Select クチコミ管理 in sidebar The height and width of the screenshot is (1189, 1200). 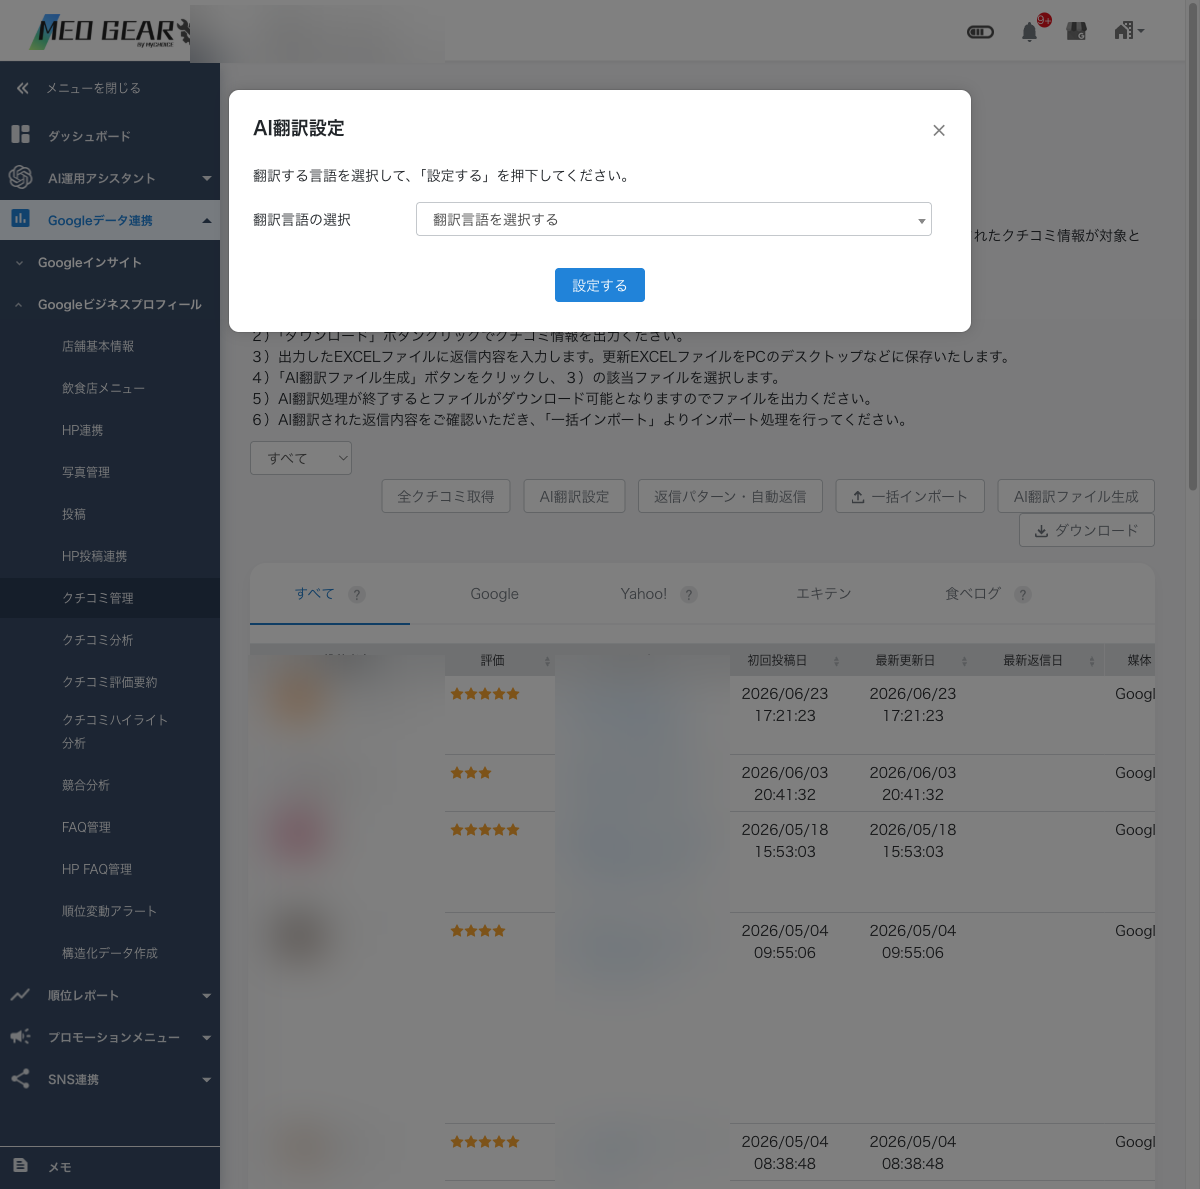click(98, 598)
